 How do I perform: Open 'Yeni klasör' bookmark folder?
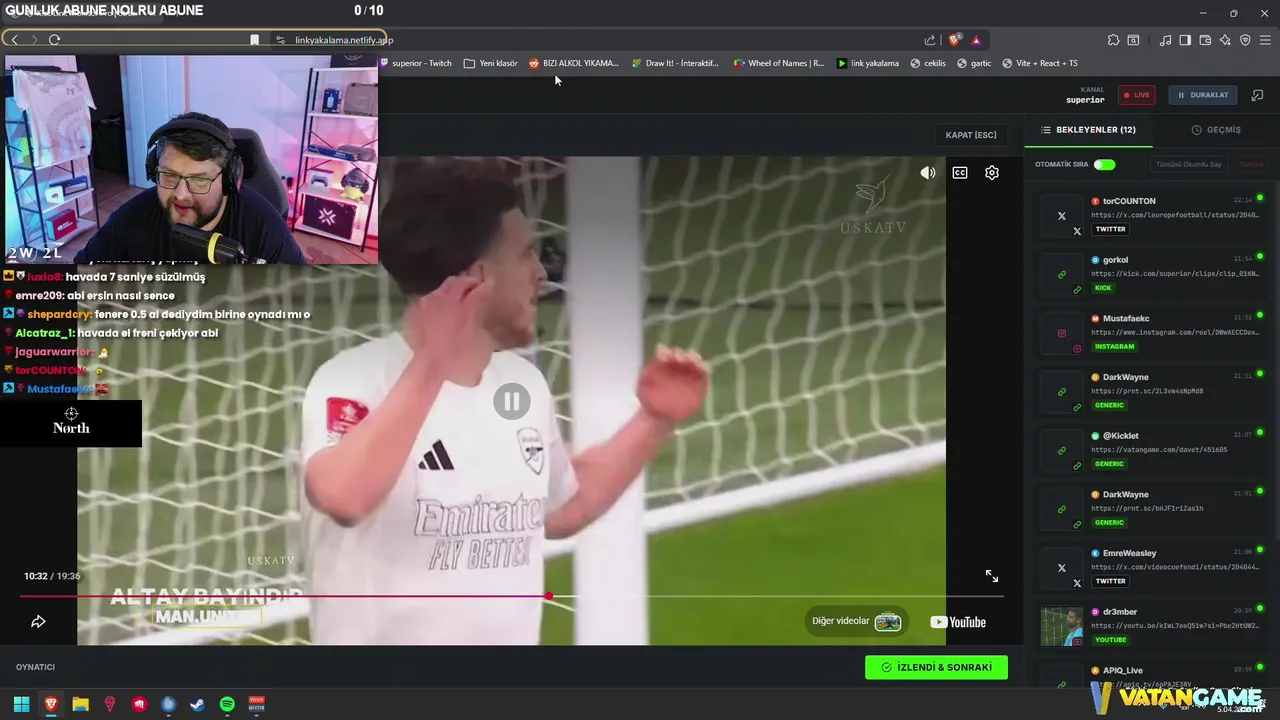pos(490,63)
